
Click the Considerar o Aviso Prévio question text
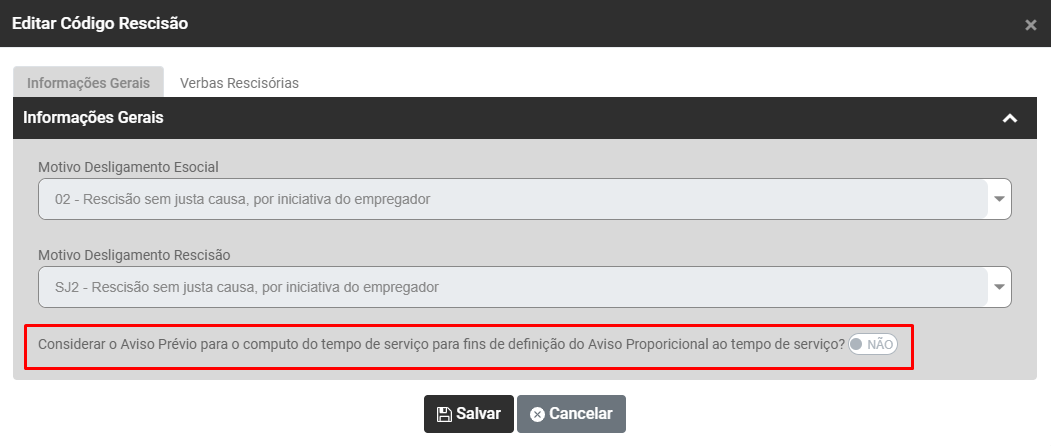[x=441, y=344]
